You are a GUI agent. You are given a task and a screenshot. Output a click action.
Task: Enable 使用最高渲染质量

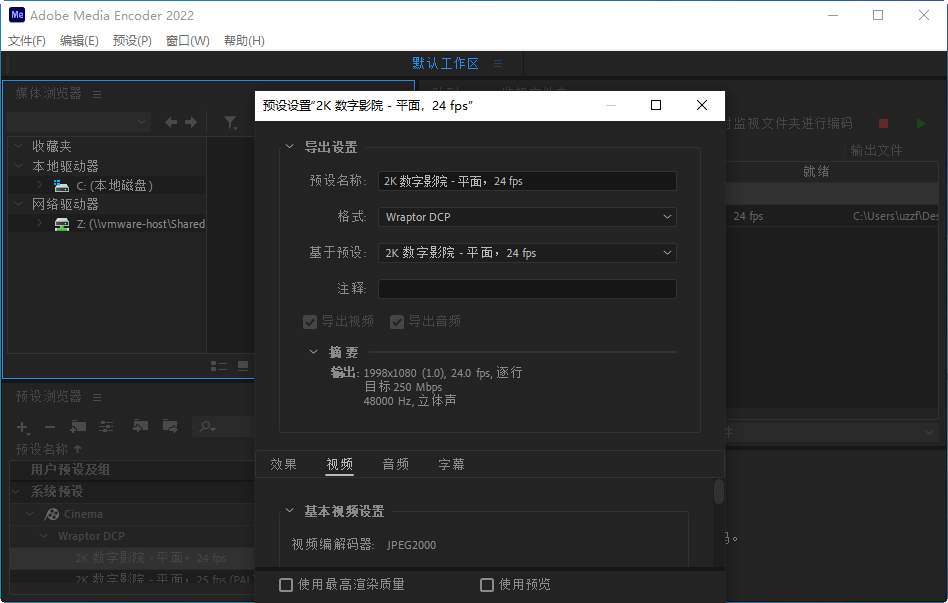[286, 585]
